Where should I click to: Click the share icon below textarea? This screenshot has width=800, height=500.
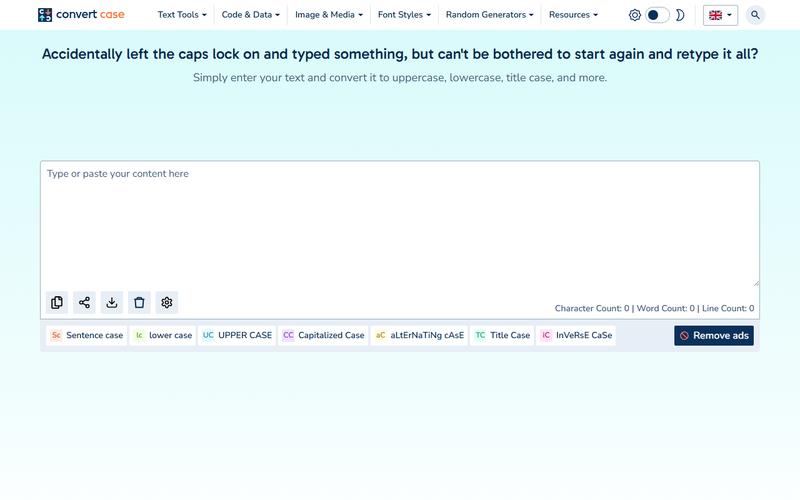(85, 303)
